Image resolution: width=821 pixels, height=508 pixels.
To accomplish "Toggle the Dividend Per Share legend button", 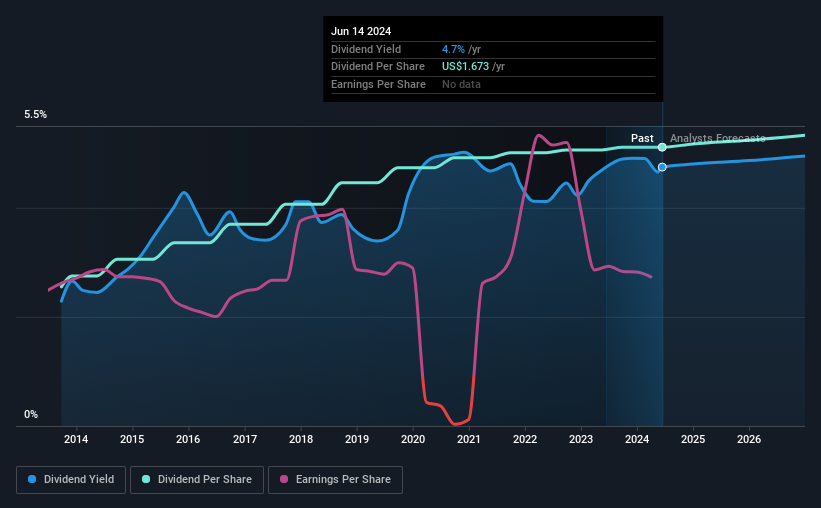I will click(x=197, y=480).
